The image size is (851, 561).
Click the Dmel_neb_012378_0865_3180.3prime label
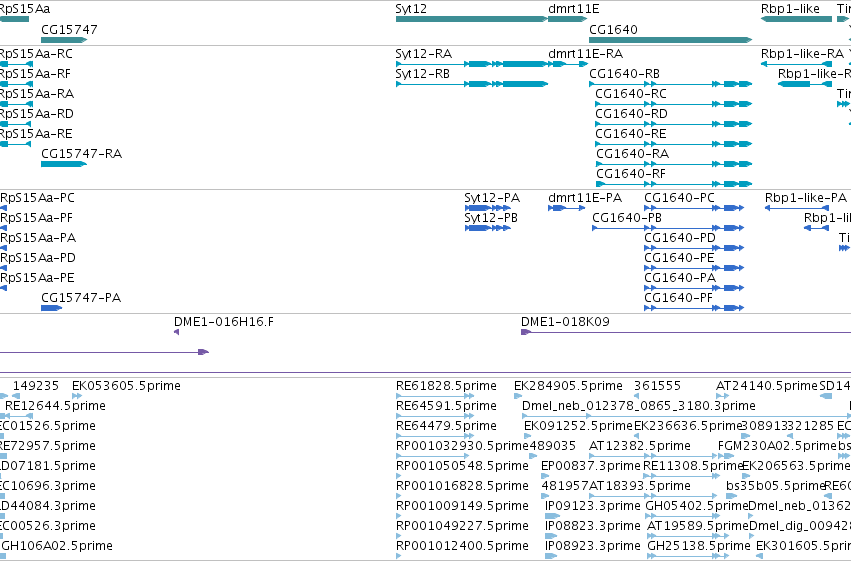pyautogui.click(x=639, y=406)
